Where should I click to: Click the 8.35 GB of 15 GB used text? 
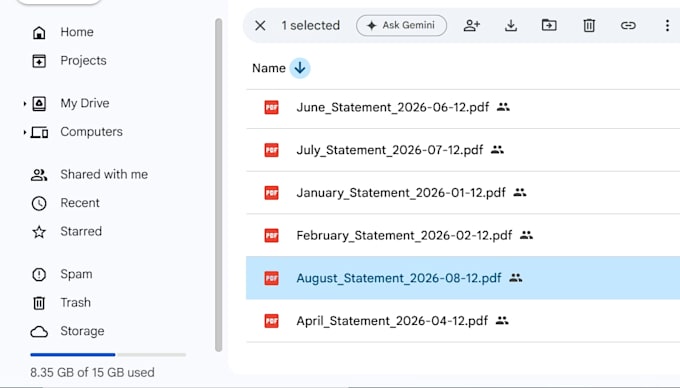click(92, 372)
